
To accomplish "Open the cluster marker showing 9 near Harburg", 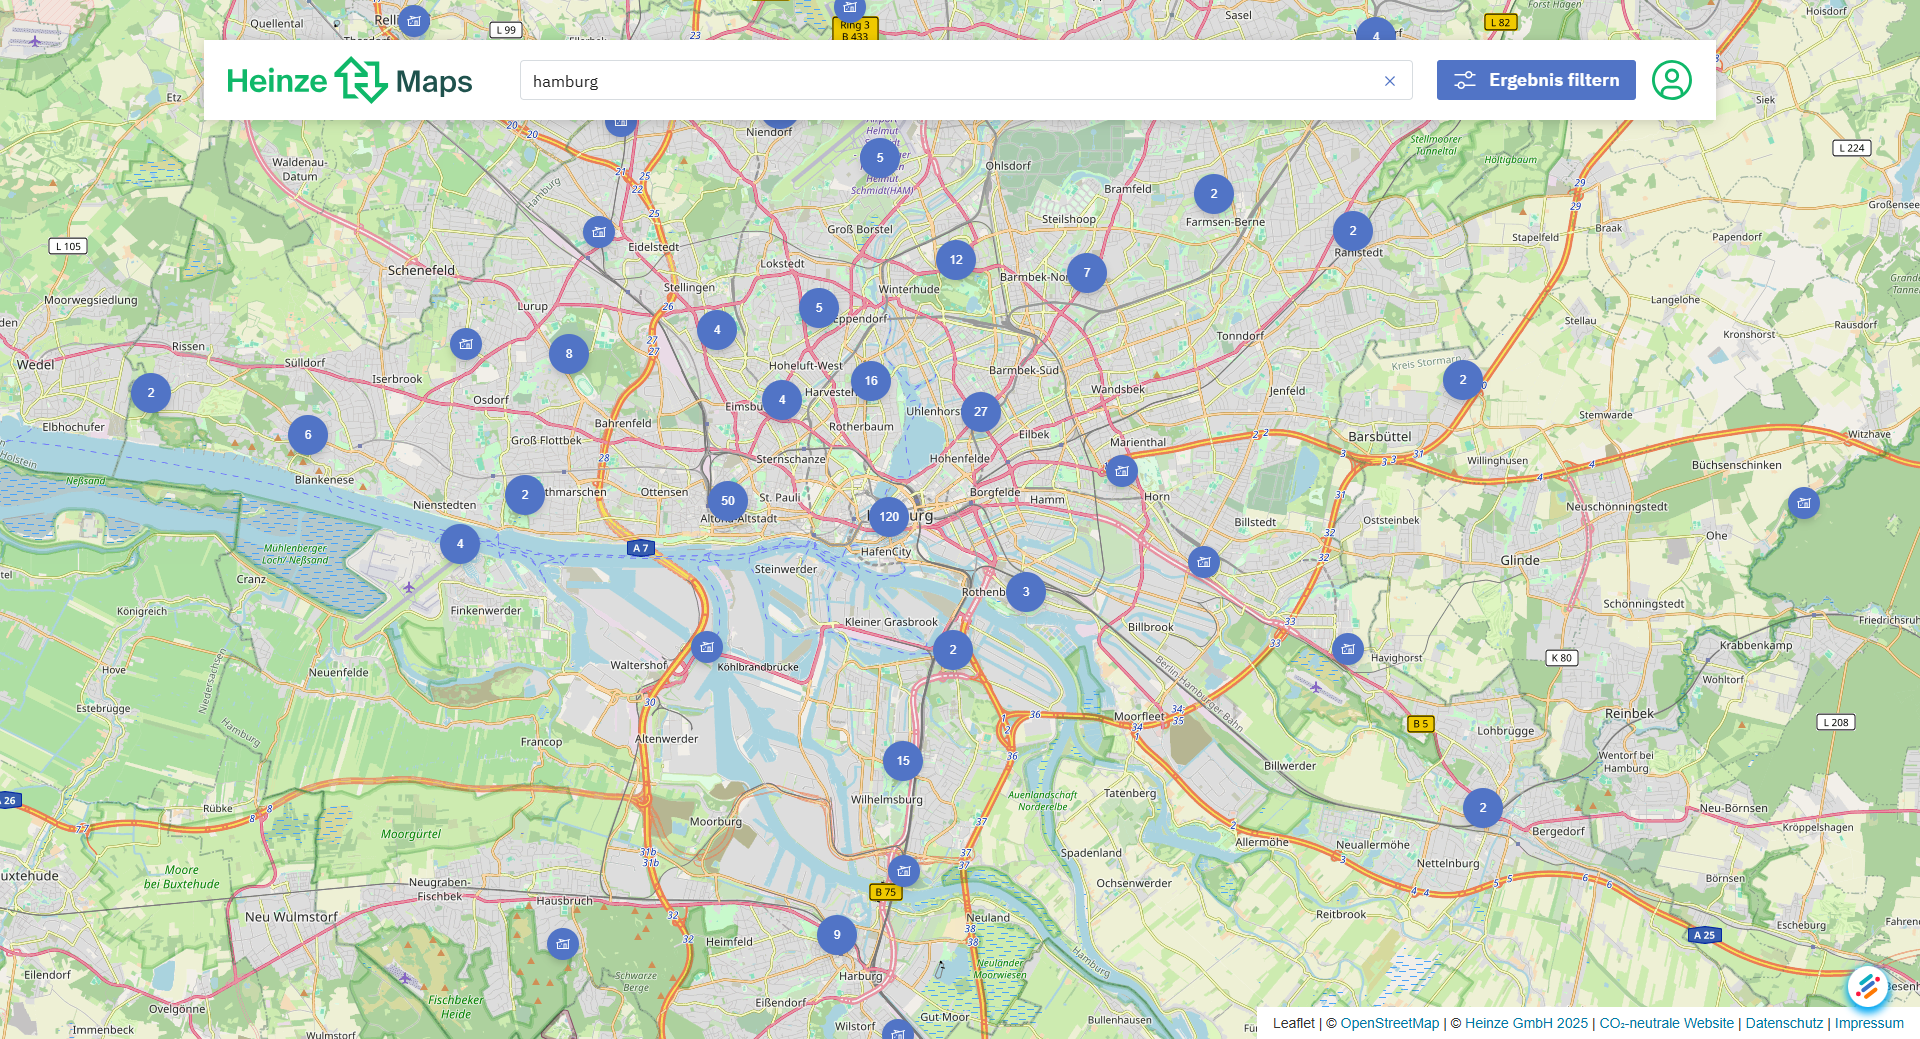I will (x=837, y=935).
